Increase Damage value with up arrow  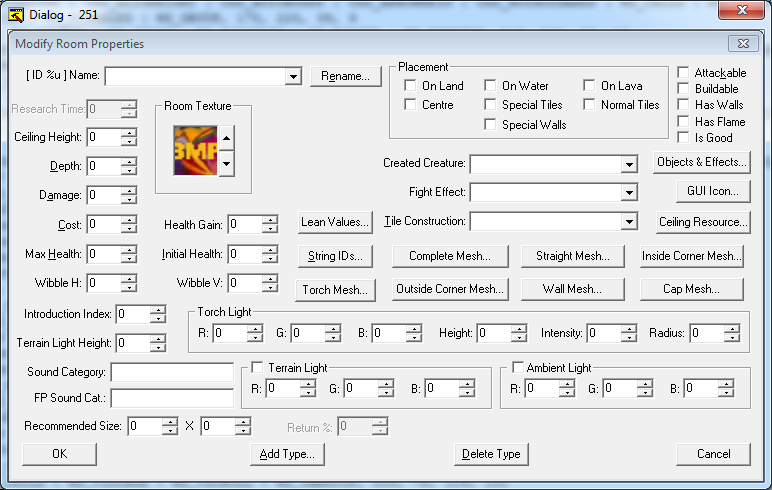coord(129,191)
